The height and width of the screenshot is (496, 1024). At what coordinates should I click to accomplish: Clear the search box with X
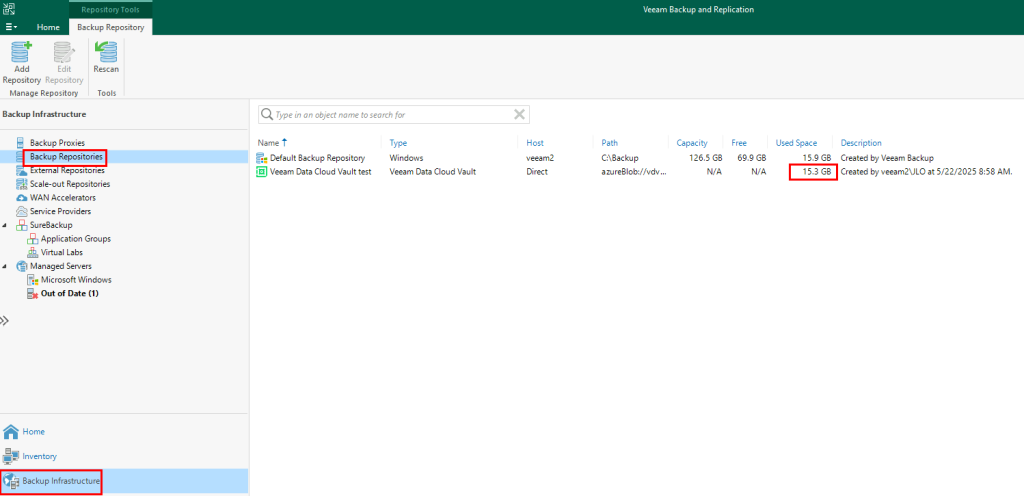point(519,115)
